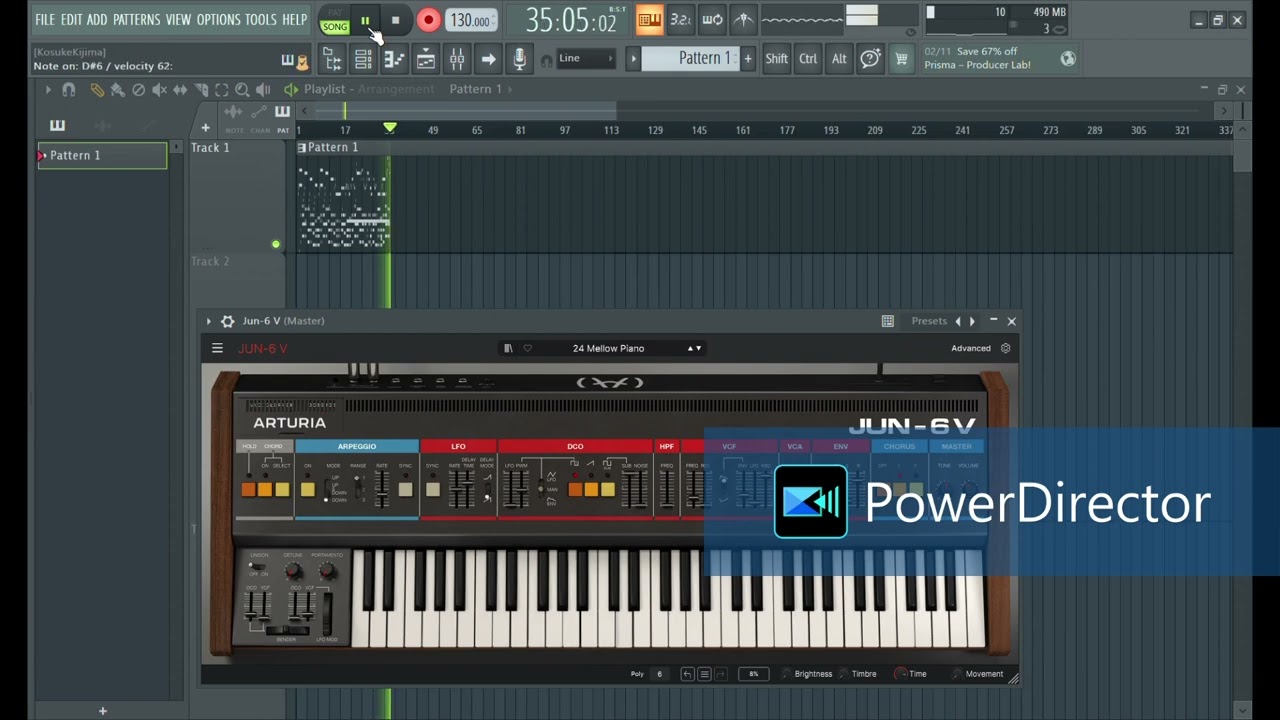Open the Advanced panel button

tap(971, 348)
